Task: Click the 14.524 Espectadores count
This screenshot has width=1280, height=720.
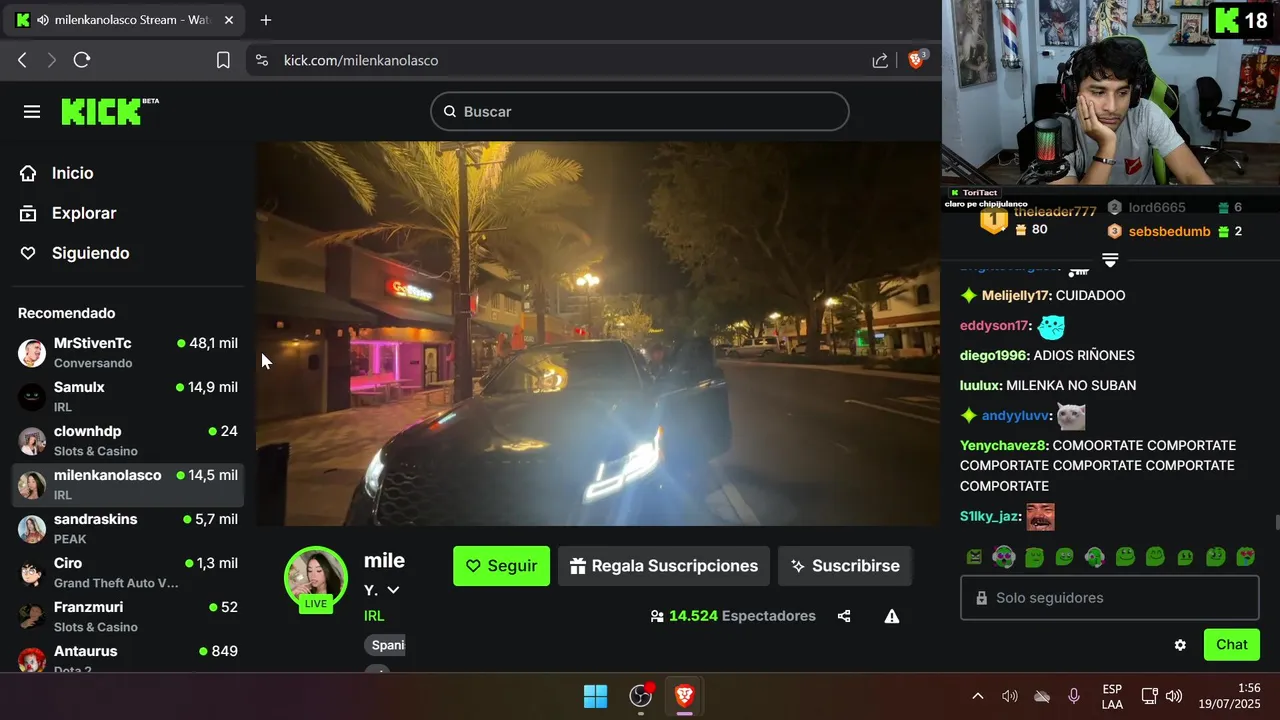Action: click(733, 616)
